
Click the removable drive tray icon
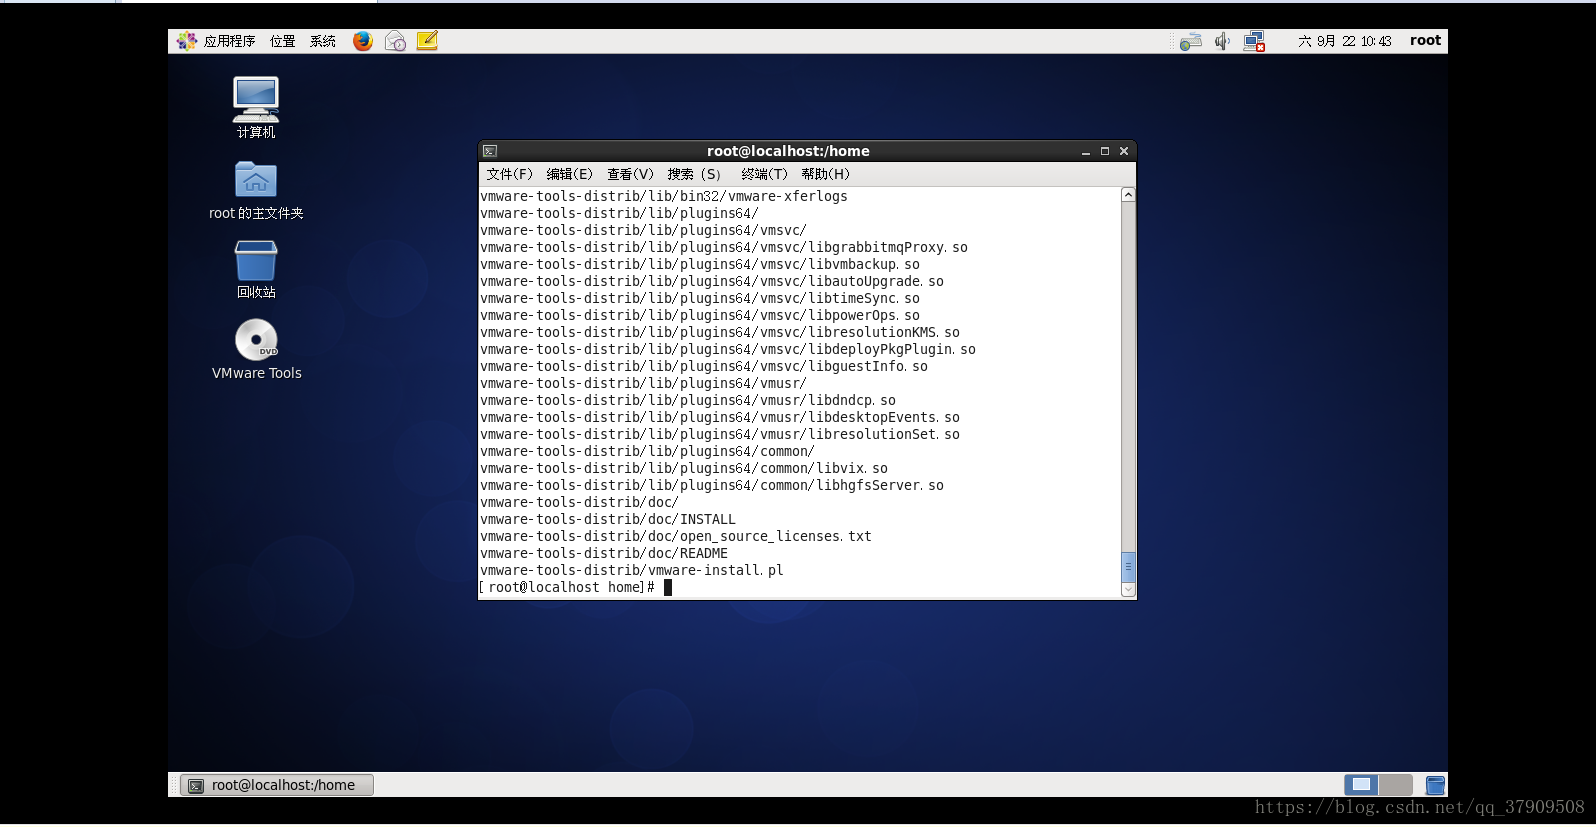click(x=1190, y=41)
